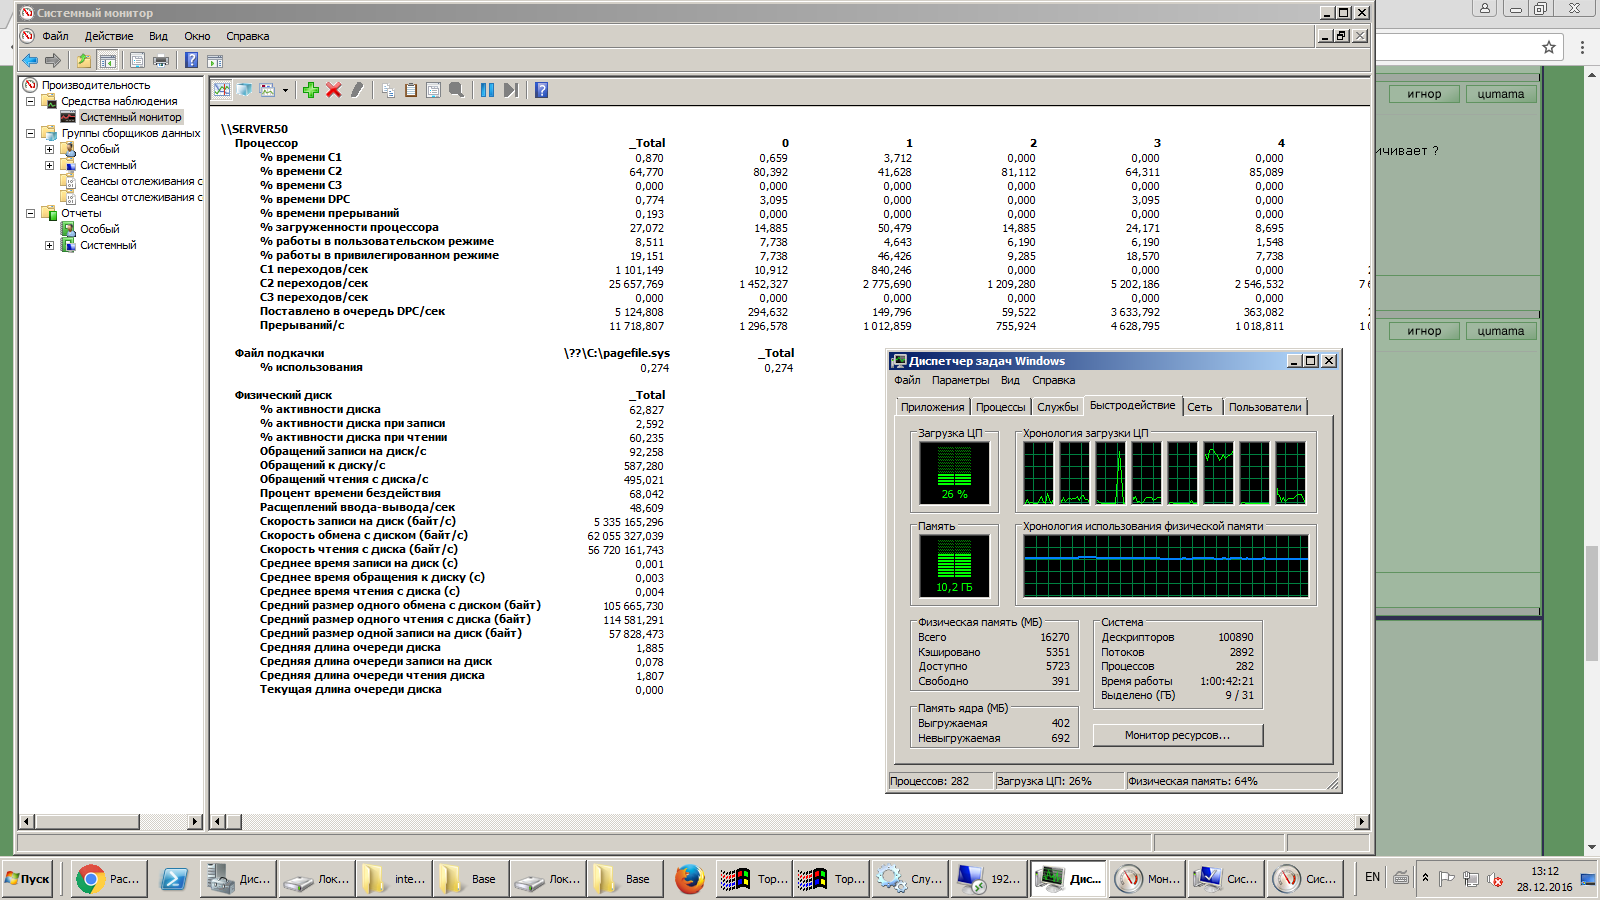Click the EN language indicator
The image size is (1600, 900).
pyautogui.click(x=1372, y=877)
